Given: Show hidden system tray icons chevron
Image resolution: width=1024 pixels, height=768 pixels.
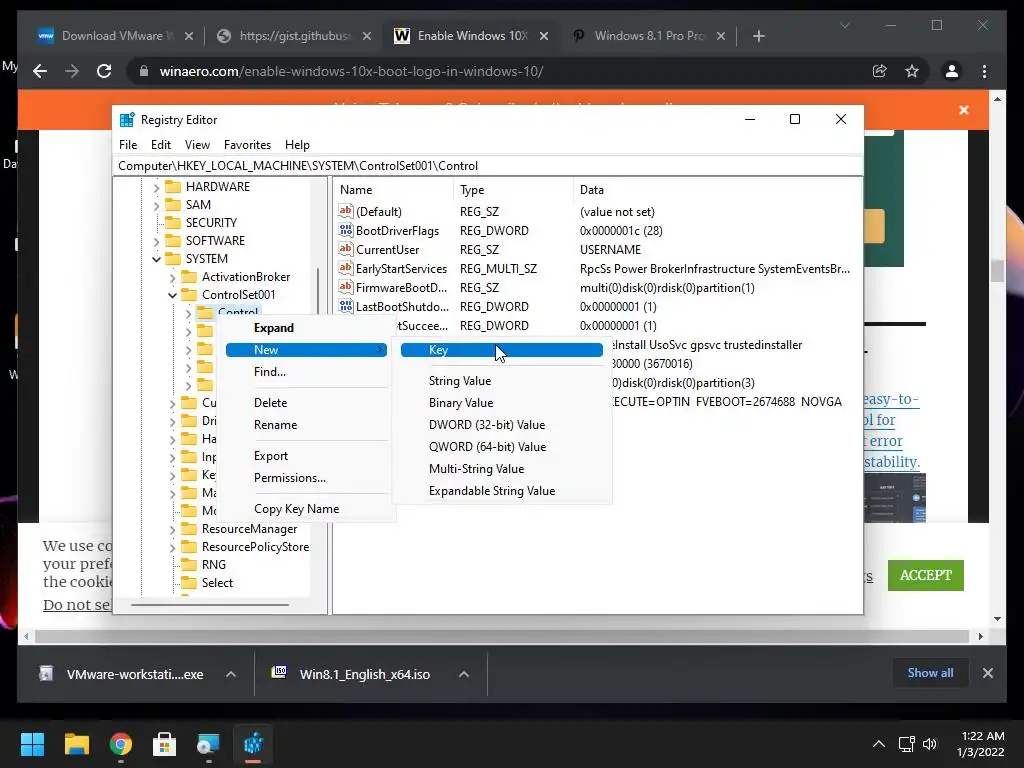Looking at the screenshot, I should tap(879, 744).
